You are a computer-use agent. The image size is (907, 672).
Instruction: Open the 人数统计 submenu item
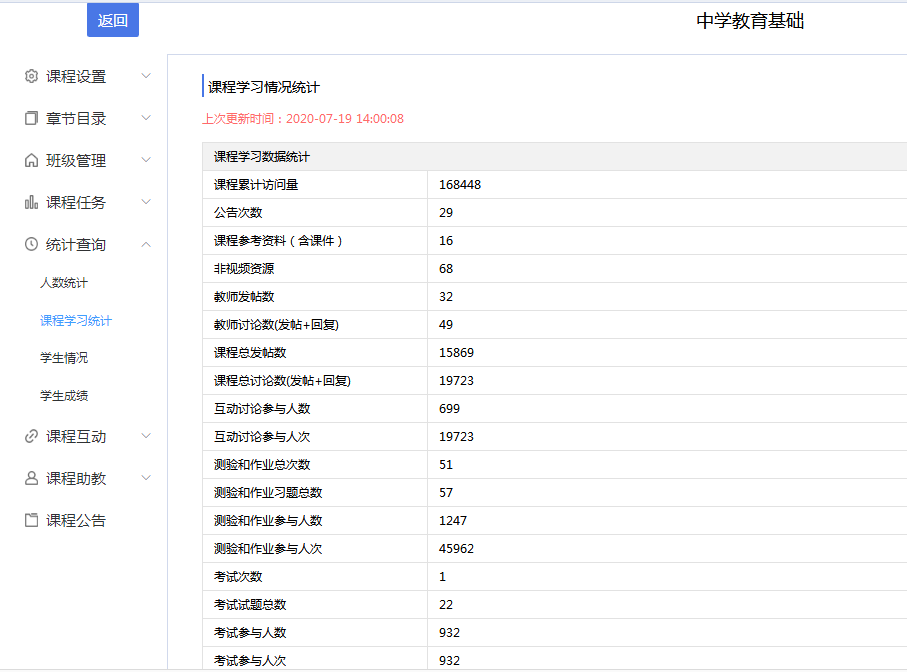64,283
